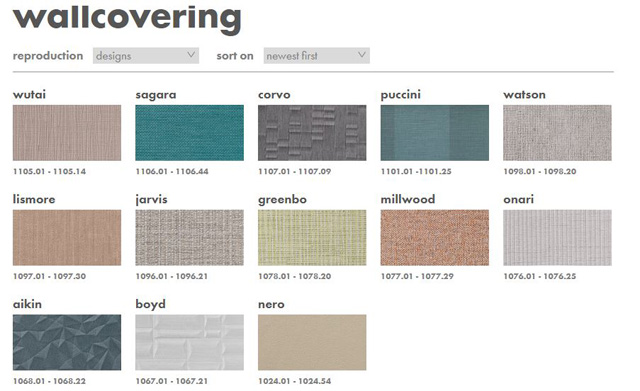The width and height of the screenshot is (640, 391).
Task: Open the corvo textured gray swatch
Action: (x=312, y=133)
